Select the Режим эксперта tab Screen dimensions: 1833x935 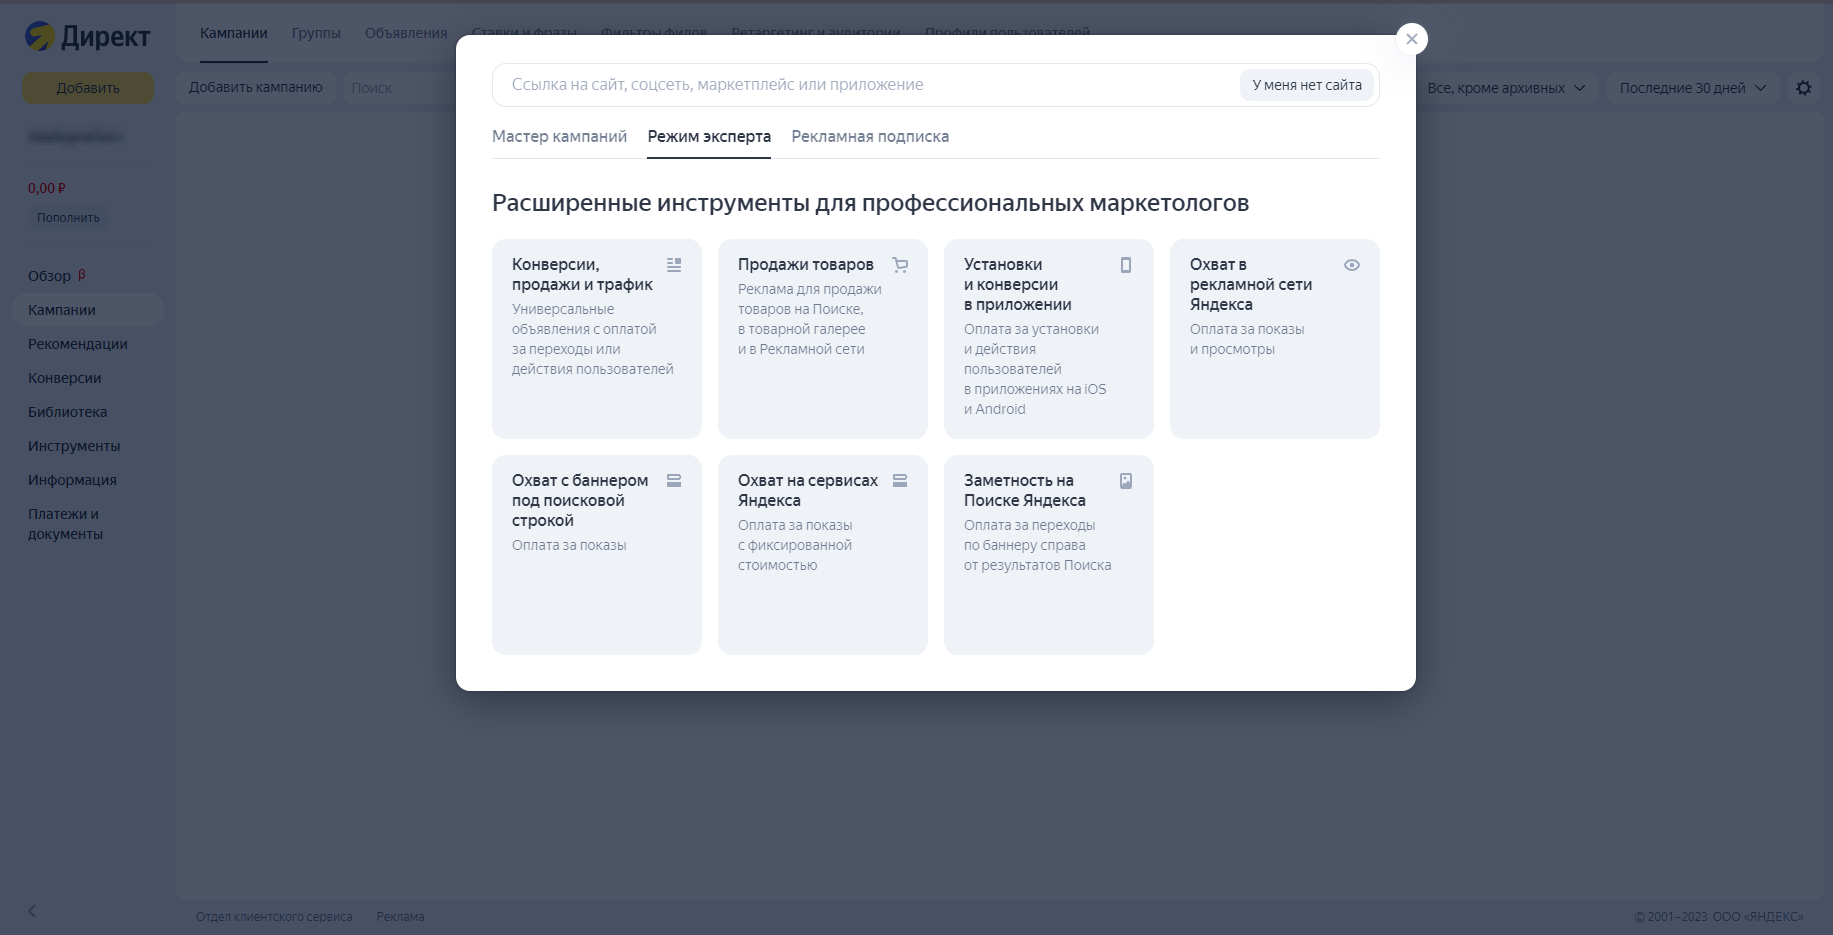[709, 136]
